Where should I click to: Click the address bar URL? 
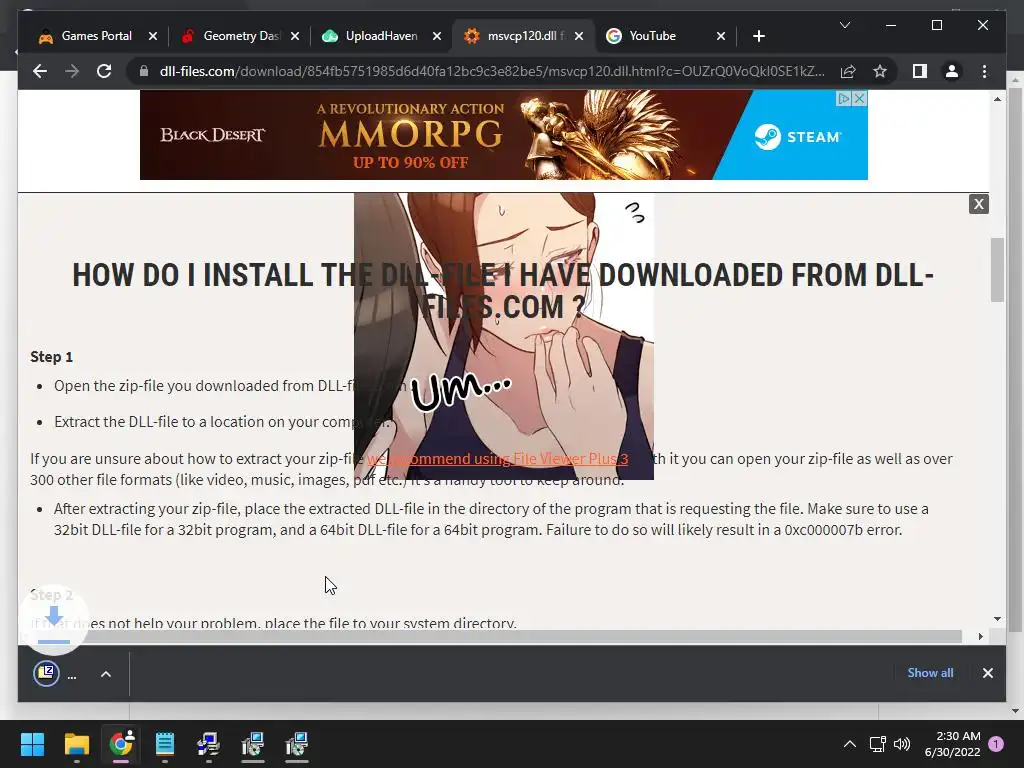[492, 71]
